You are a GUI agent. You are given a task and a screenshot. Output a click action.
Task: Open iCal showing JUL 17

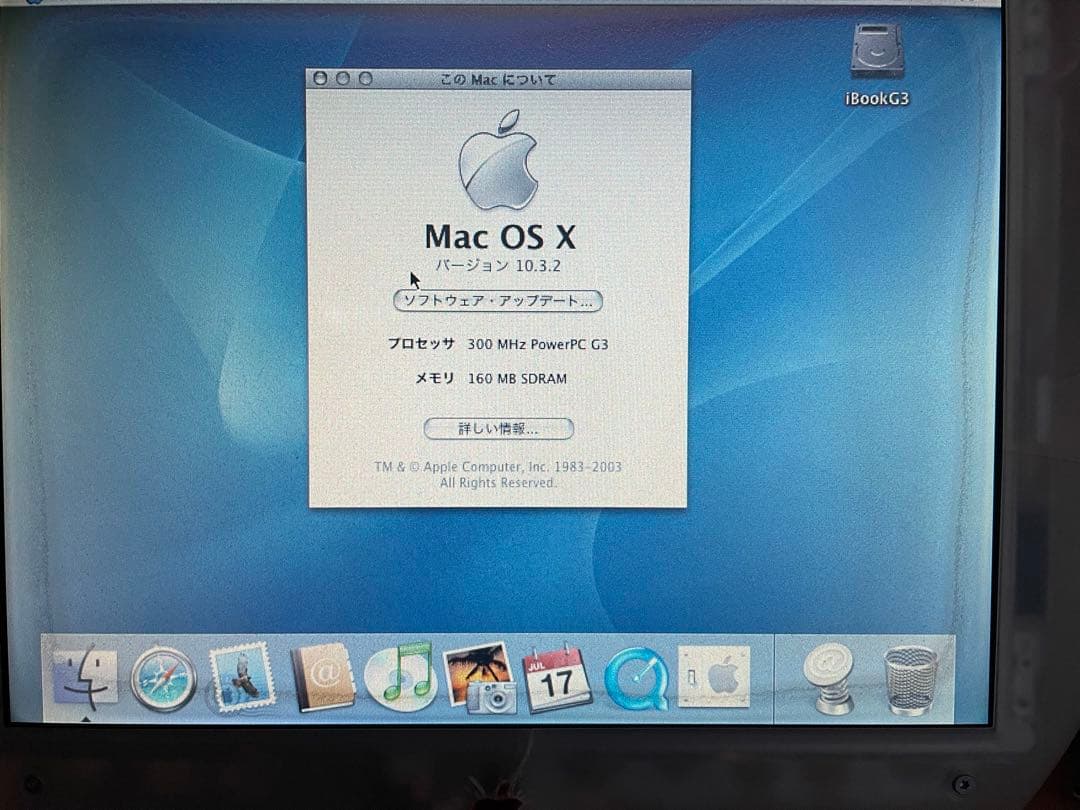557,678
